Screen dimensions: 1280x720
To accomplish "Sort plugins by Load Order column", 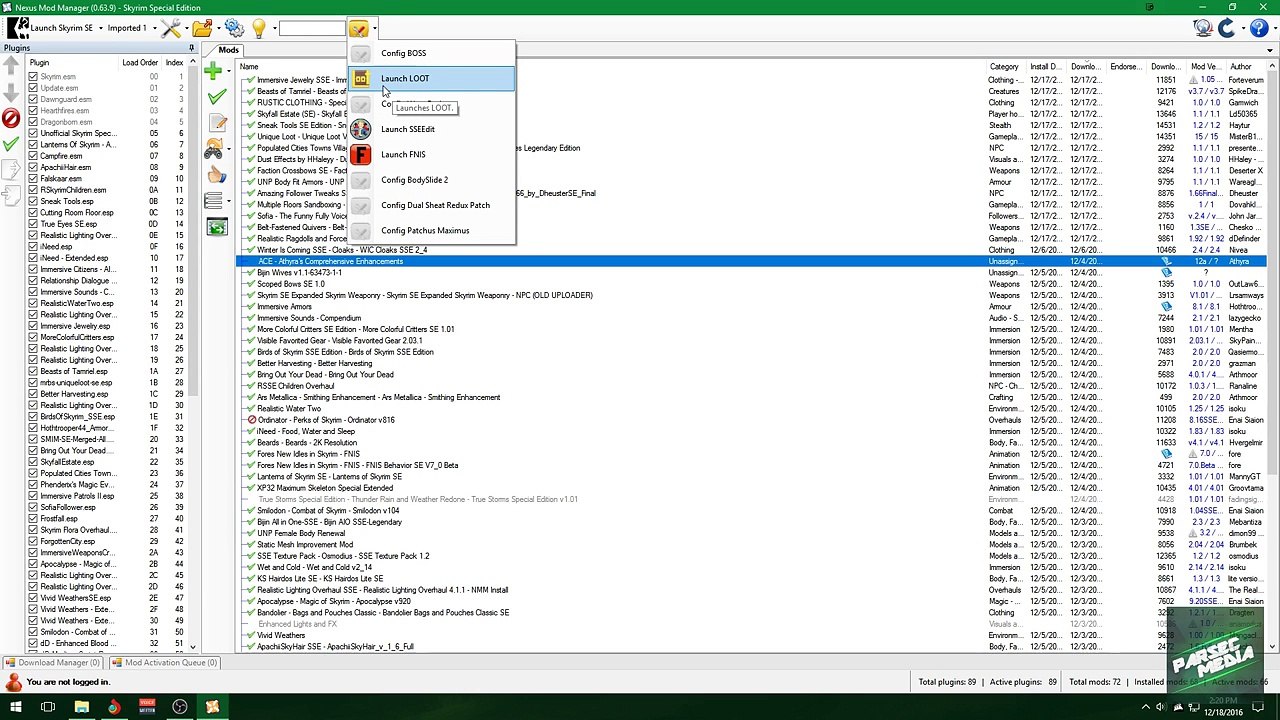I will [140, 63].
